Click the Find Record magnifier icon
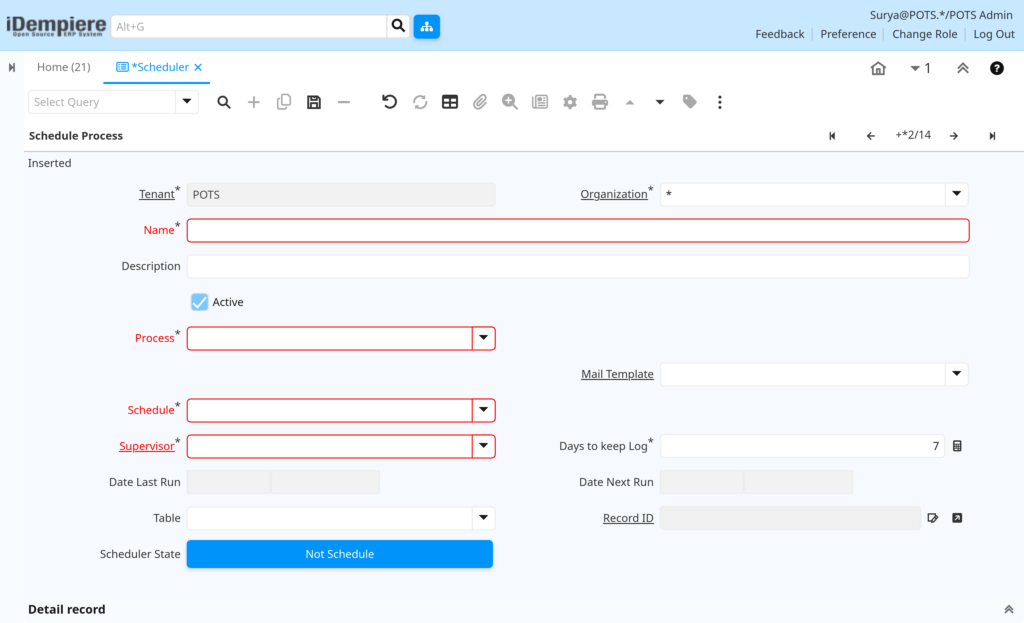The width and height of the screenshot is (1024, 623). 224,102
